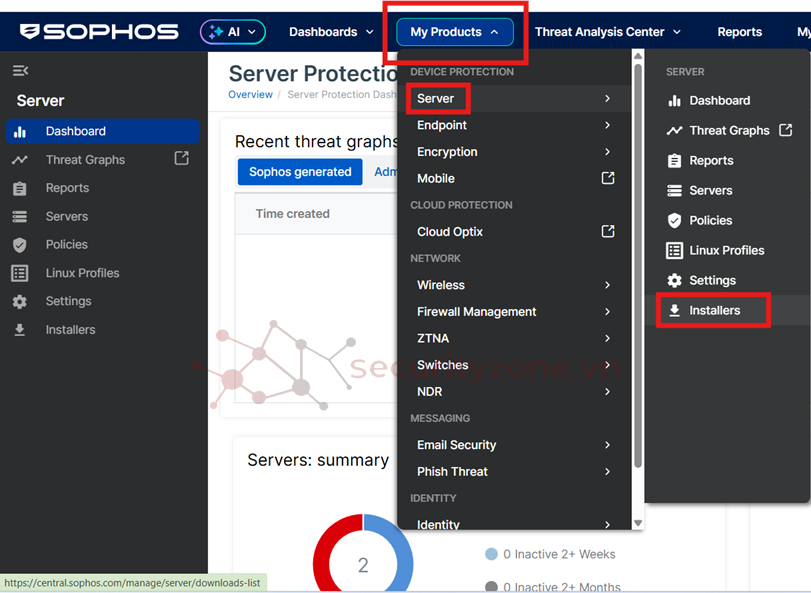Image resolution: width=811 pixels, height=593 pixels.
Task: Click the Overview breadcrumb link
Action: pos(250,95)
